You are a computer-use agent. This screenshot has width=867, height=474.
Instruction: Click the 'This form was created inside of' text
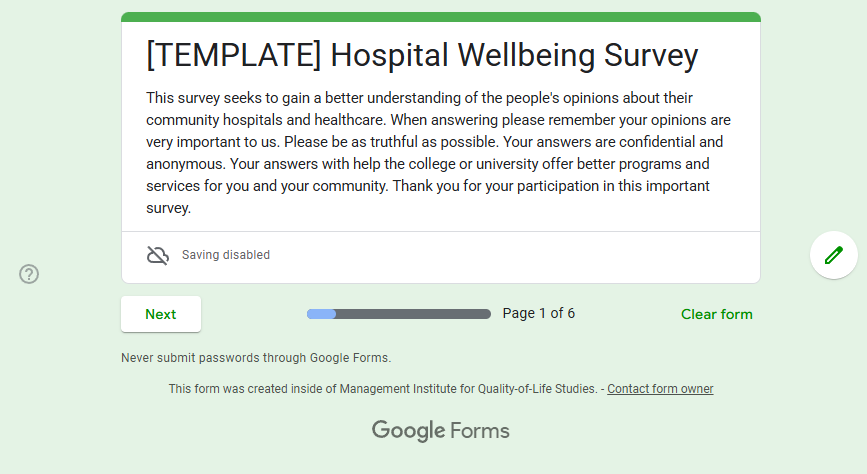pyautogui.click(x=253, y=389)
